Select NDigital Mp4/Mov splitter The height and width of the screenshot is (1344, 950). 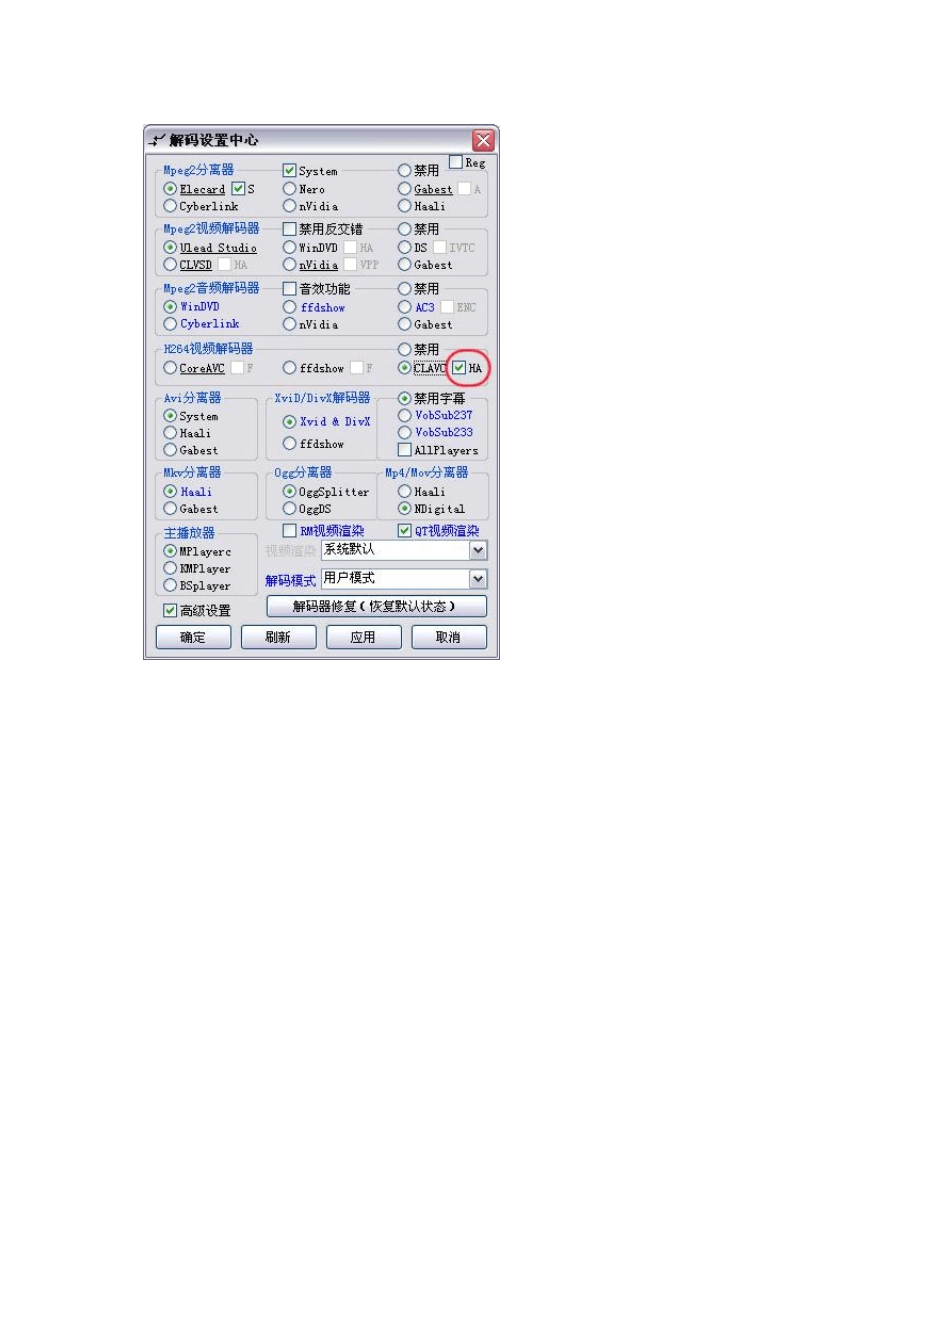[404, 509]
